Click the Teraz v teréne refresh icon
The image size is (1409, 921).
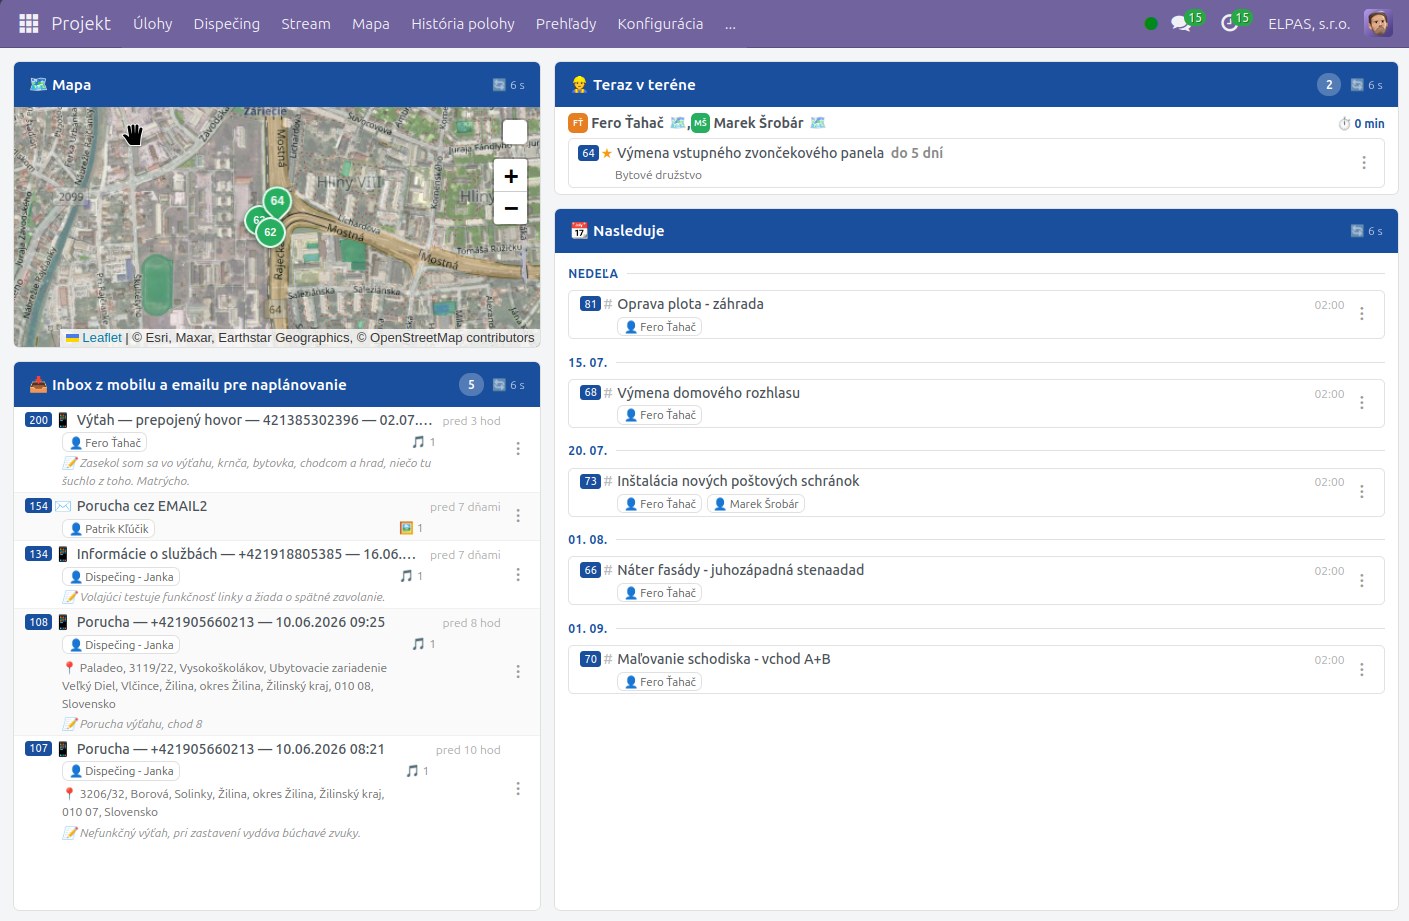pyautogui.click(x=1357, y=85)
